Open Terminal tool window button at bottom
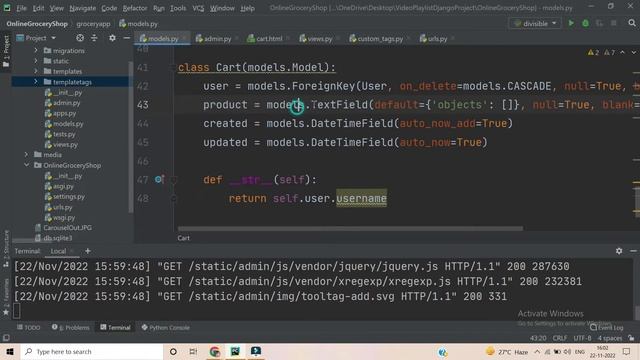640x360 pixels. pyautogui.click(x=116, y=327)
